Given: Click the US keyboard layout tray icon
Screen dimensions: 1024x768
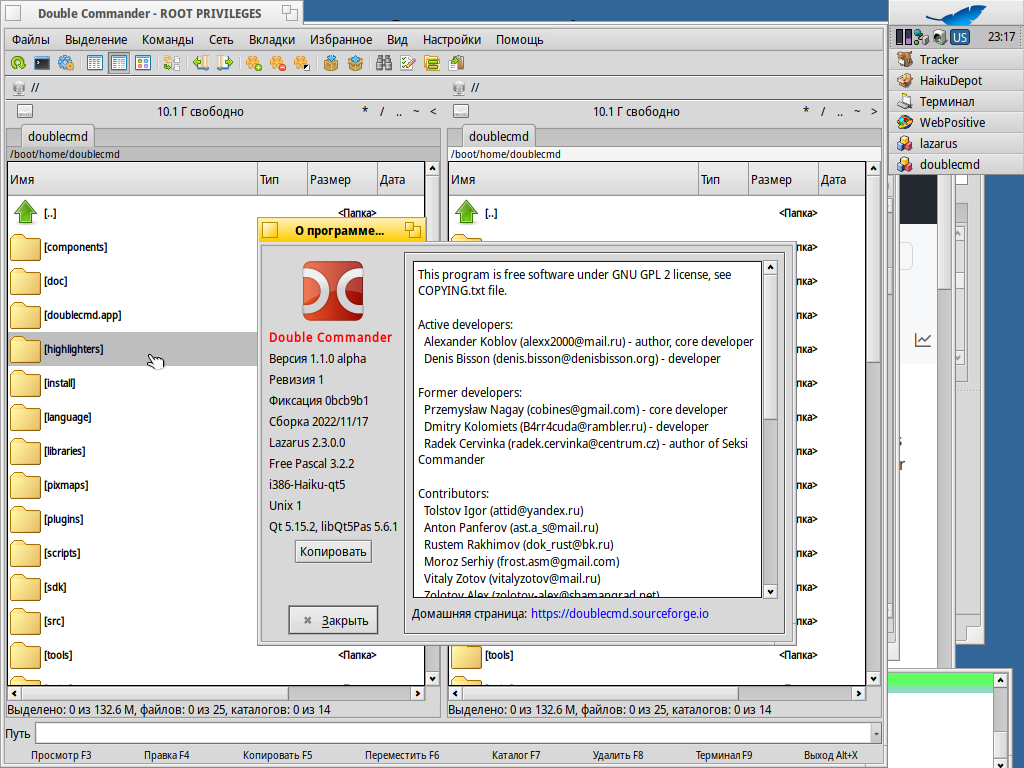Looking at the screenshot, I should tap(960, 37).
